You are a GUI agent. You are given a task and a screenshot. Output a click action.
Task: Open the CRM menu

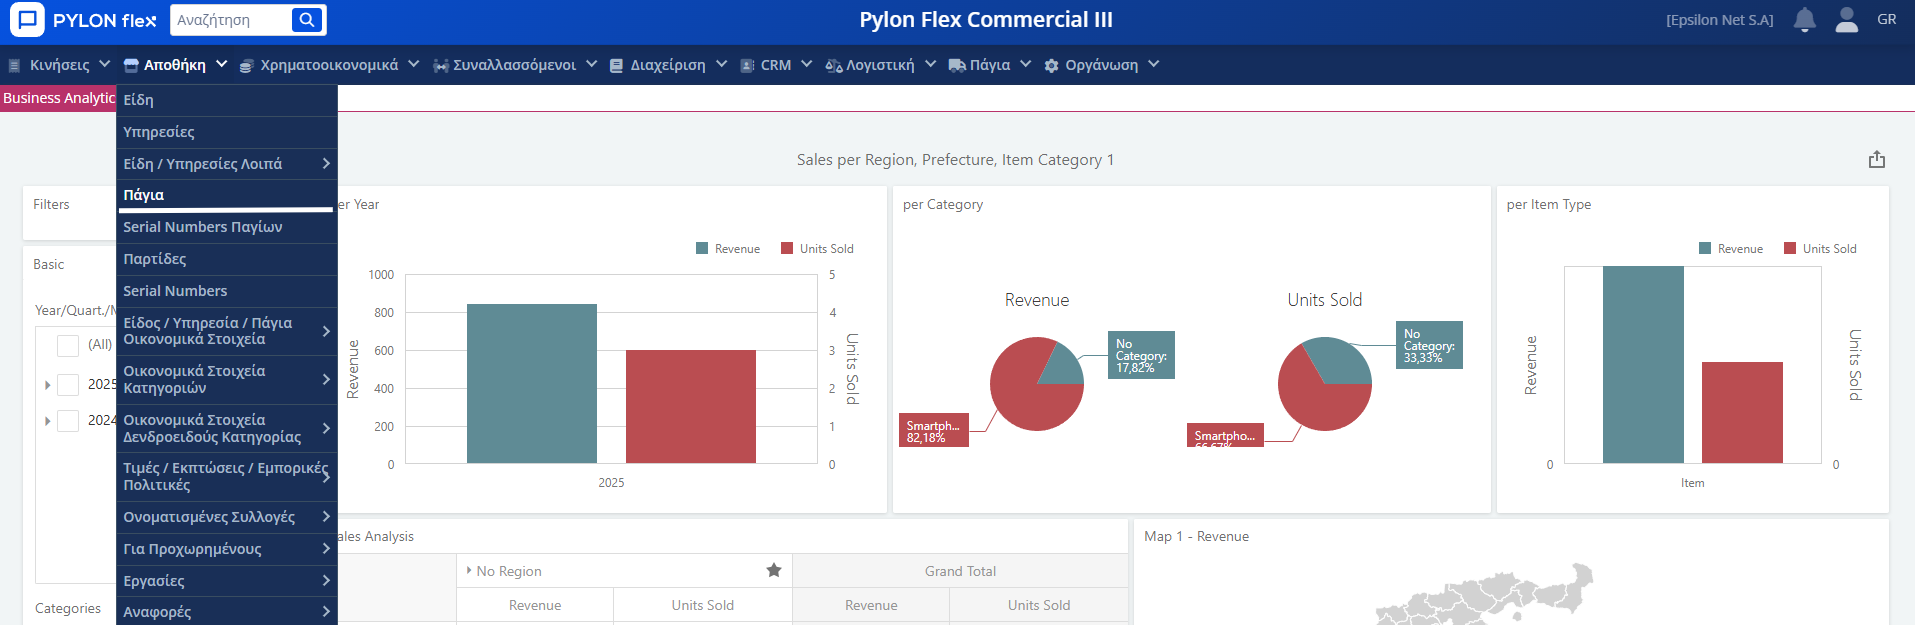pos(776,65)
